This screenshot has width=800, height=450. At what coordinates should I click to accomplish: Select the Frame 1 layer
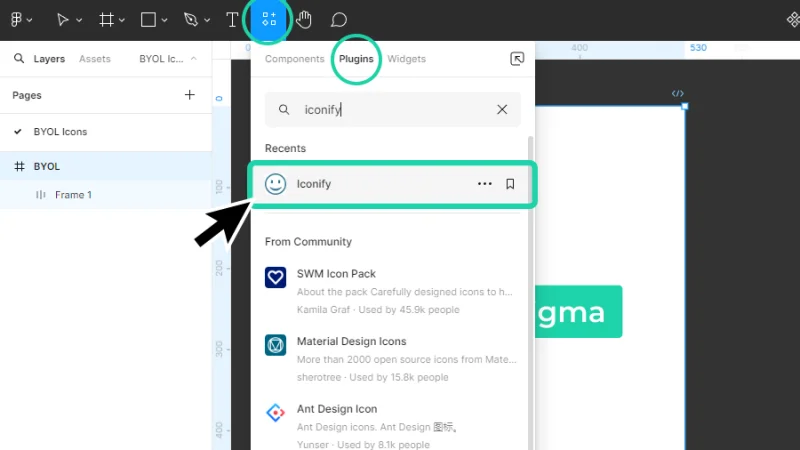tap(106, 194)
